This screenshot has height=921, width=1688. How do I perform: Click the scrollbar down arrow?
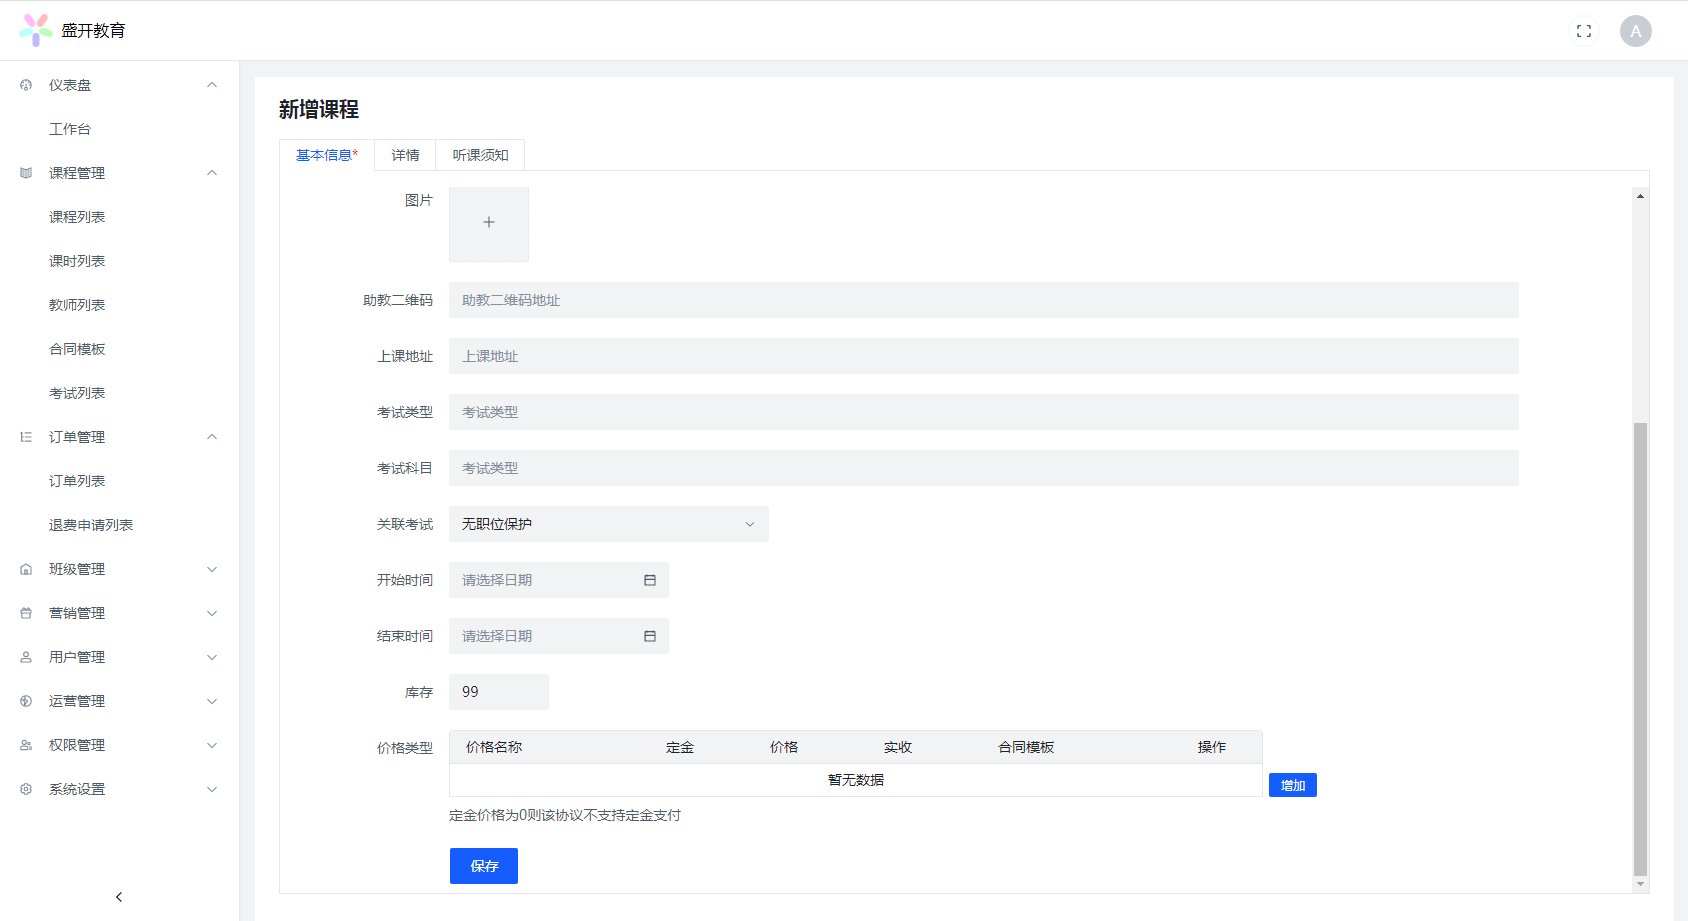1640,884
